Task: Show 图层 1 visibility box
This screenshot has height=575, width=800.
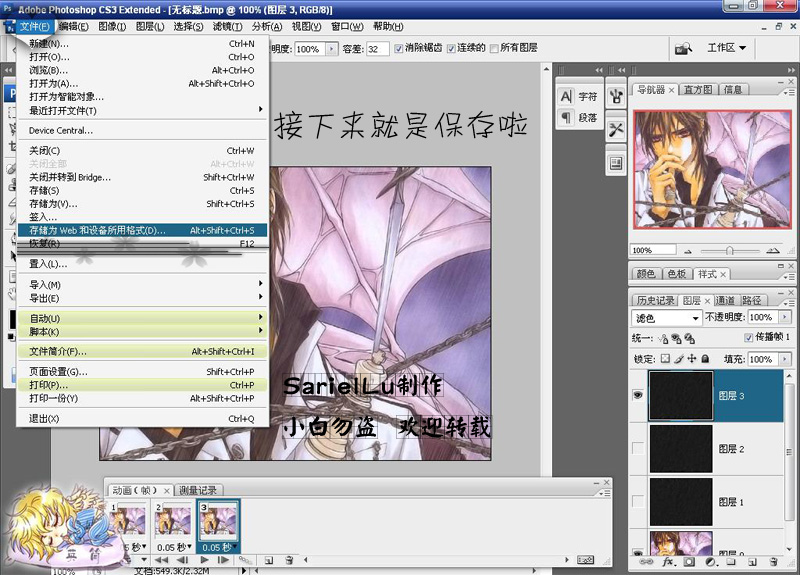Action: click(x=638, y=501)
